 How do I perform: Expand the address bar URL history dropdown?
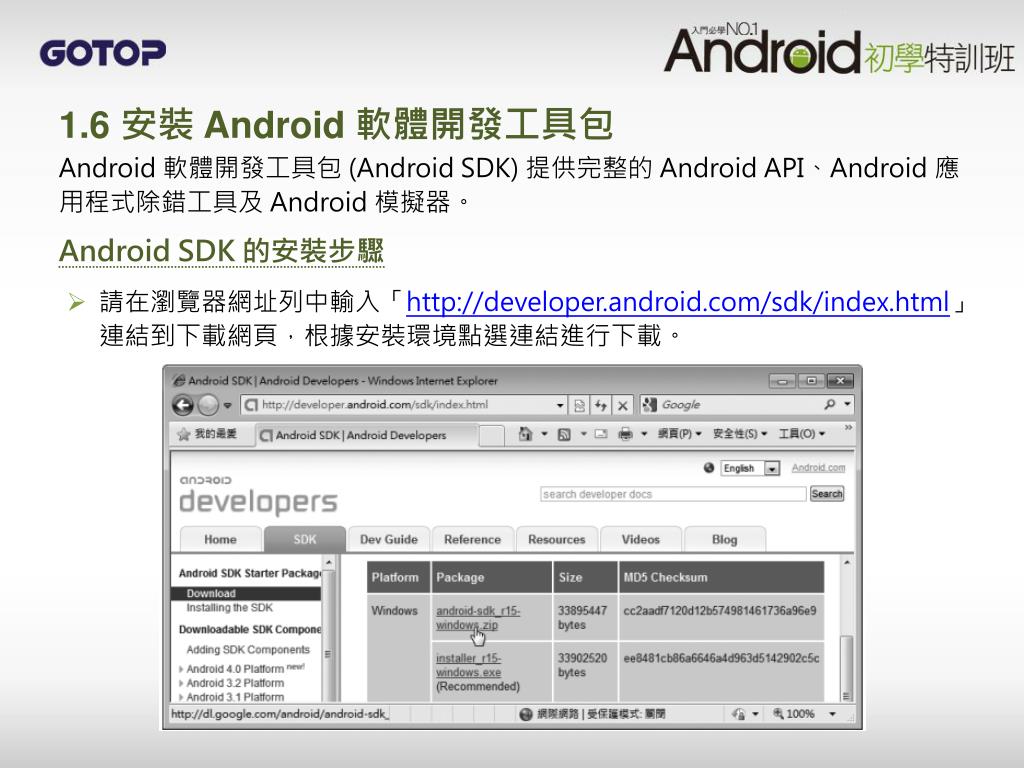pyautogui.click(x=560, y=406)
